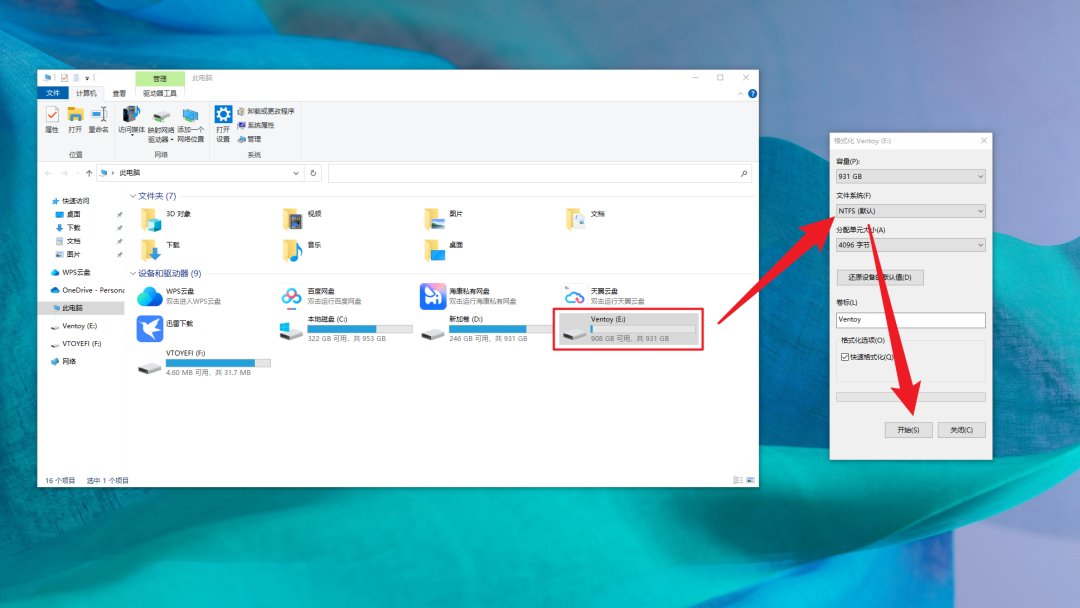Select the 视频 folder
This screenshot has width=1080, height=608.
[302, 219]
